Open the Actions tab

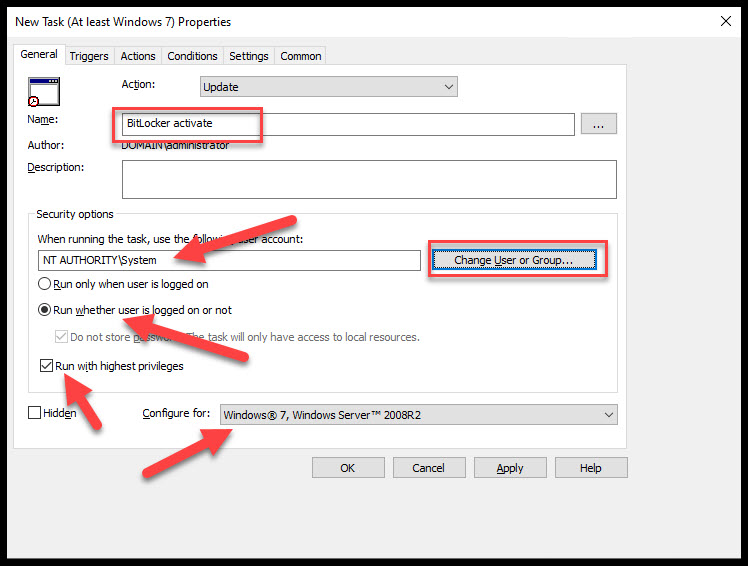pos(138,56)
